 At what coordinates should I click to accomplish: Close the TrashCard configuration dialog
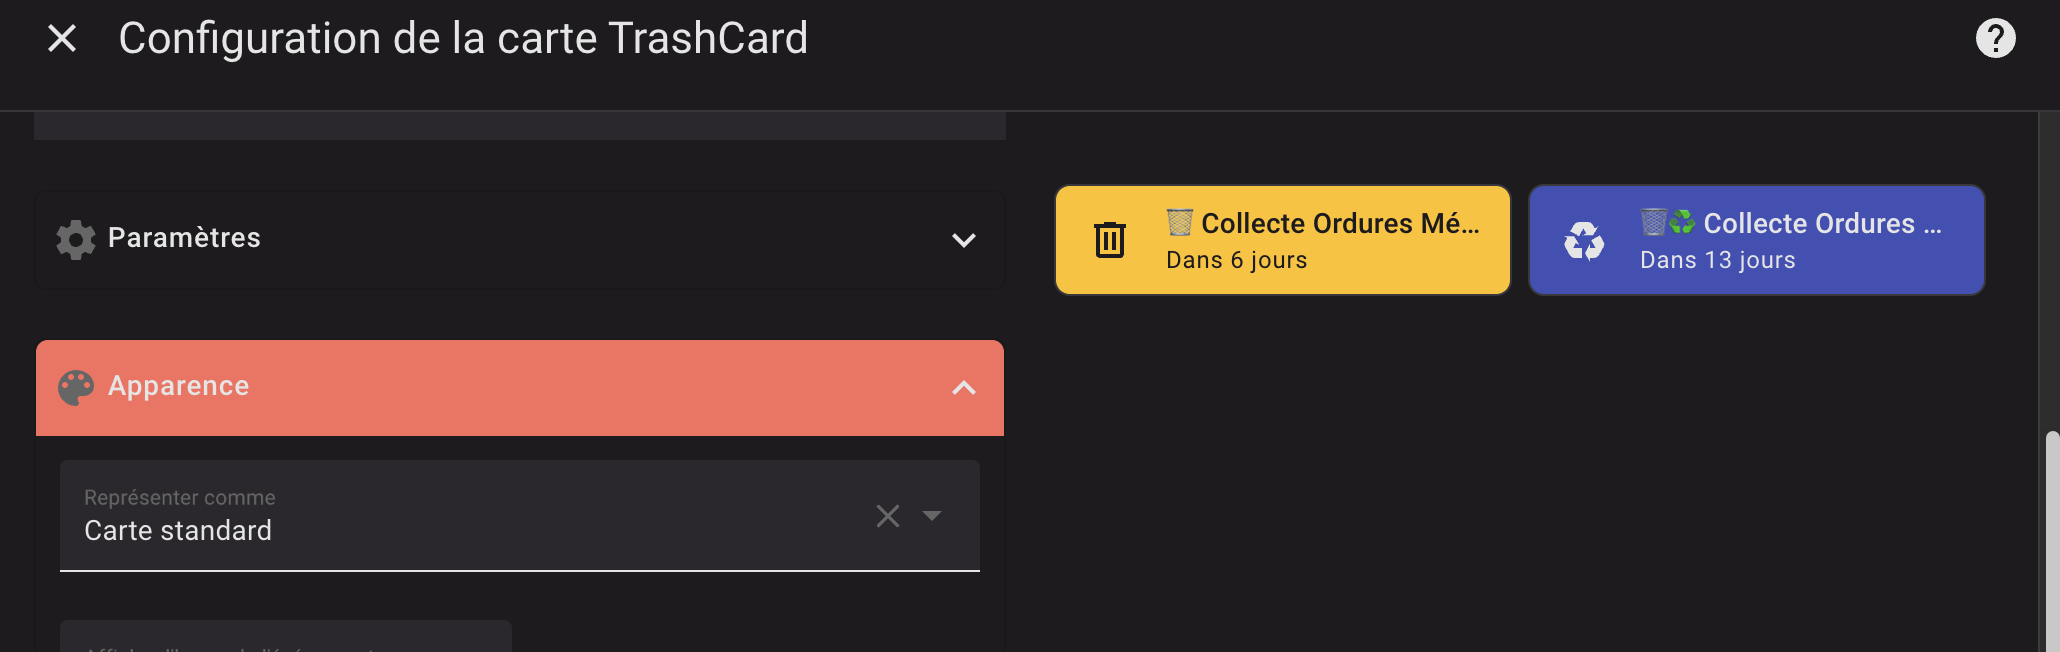(x=62, y=39)
